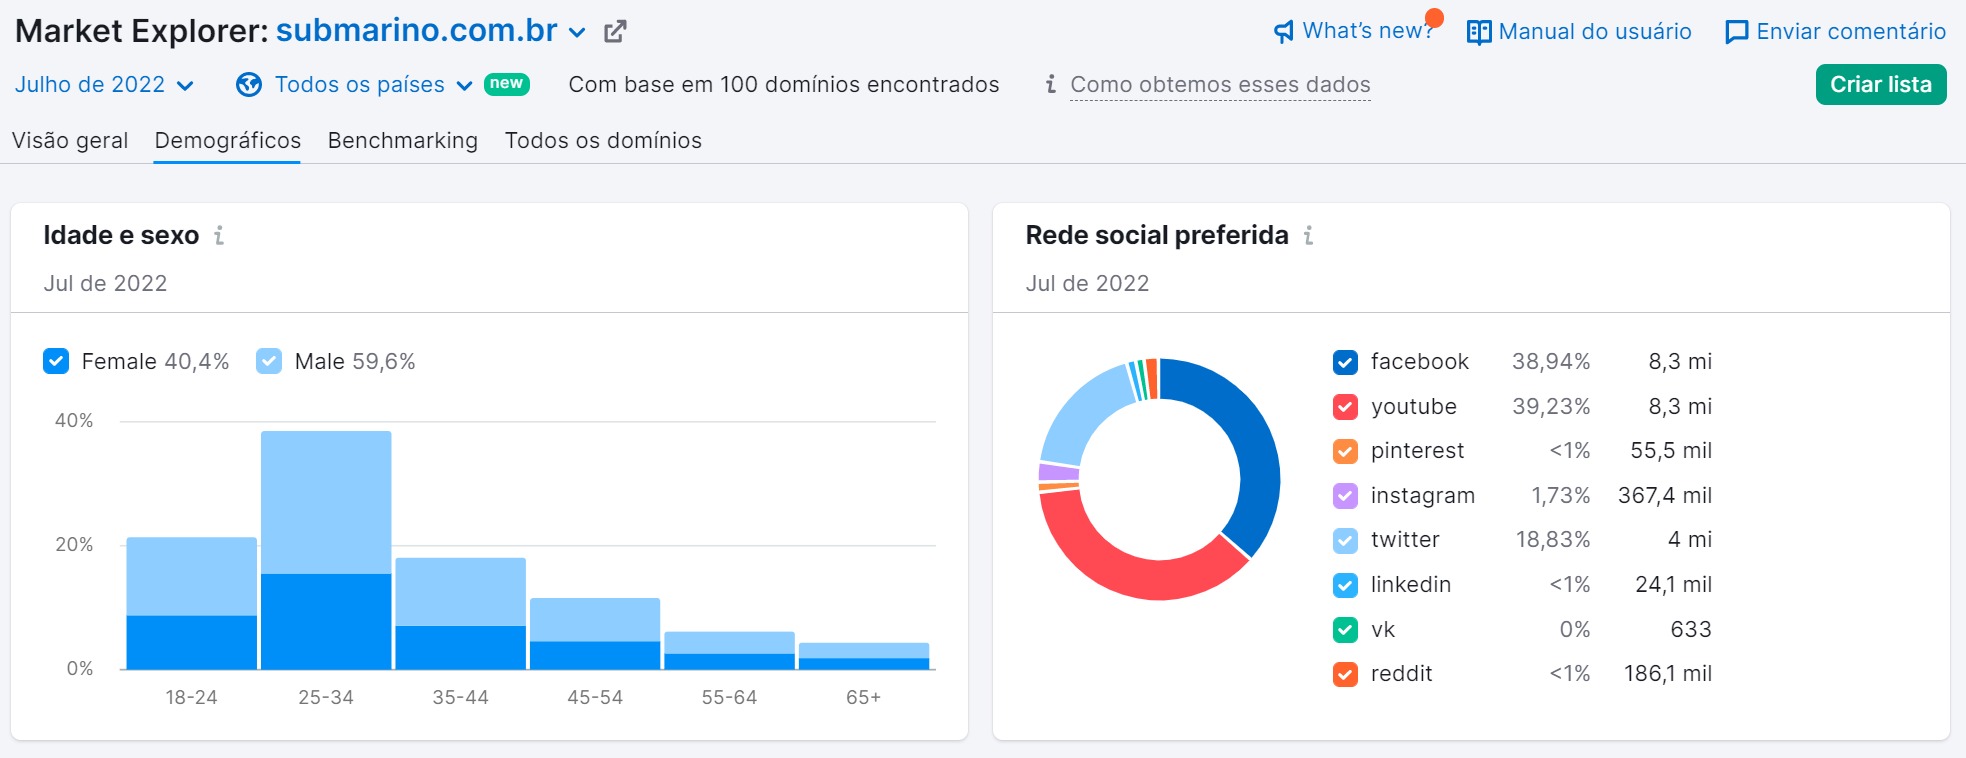This screenshot has height=758, width=1966.
Task: Click info icon before Como obtemos esses dados
Action: pos(1050,84)
